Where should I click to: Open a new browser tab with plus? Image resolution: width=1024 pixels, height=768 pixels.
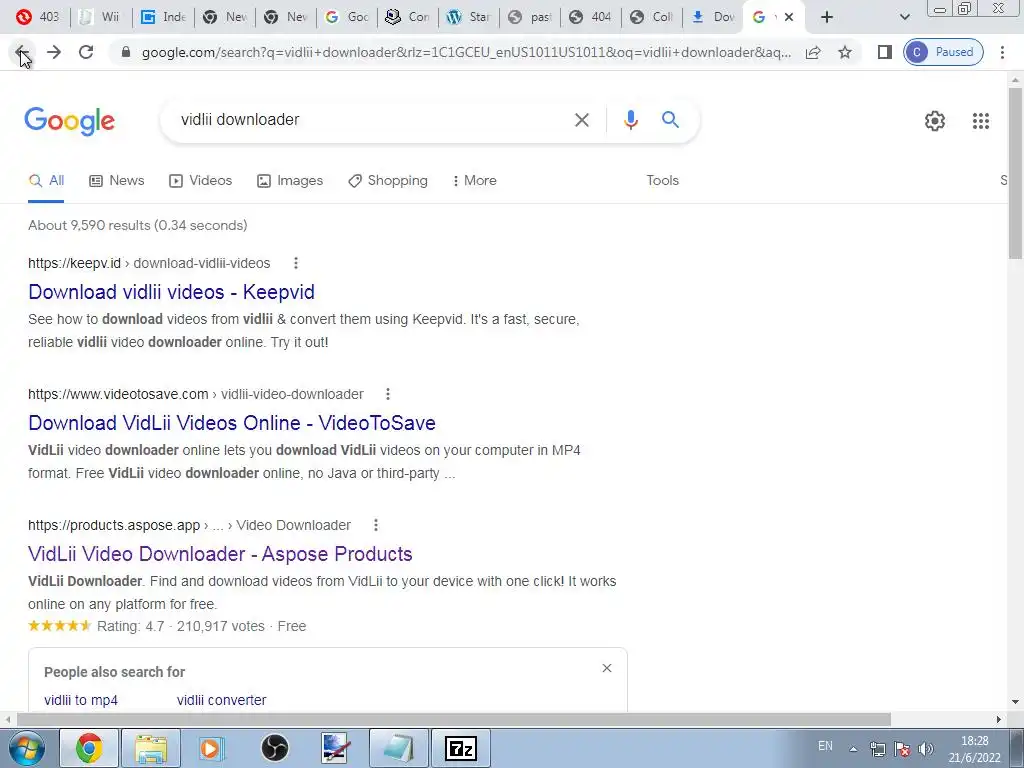827,17
